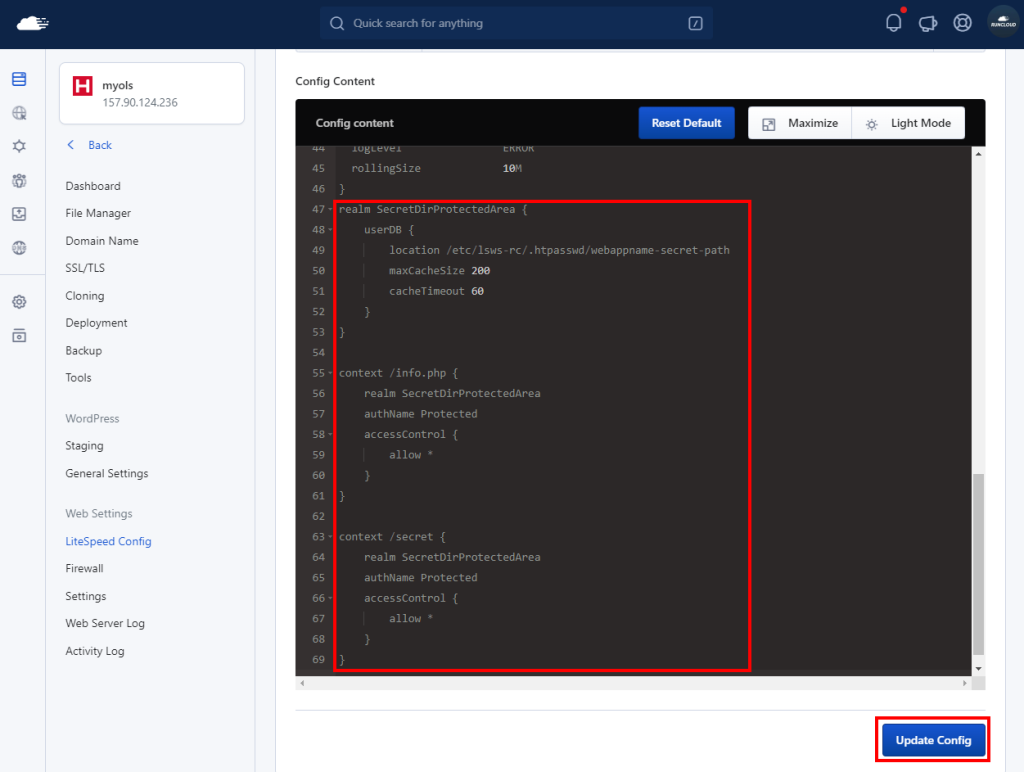The width and height of the screenshot is (1024, 772).
Task: Open Dashboard in the web app menu
Action: [x=93, y=186]
